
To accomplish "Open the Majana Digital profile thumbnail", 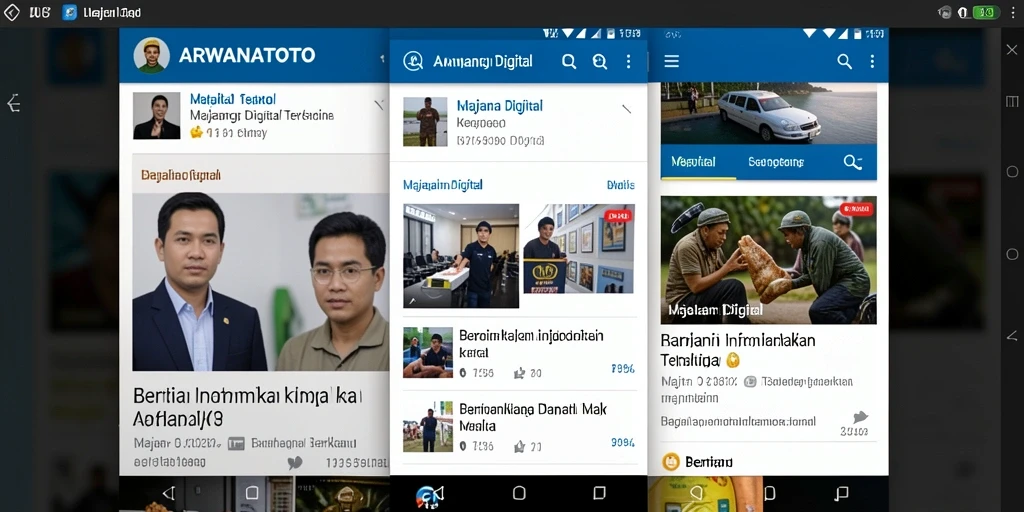I will point(425,121).
